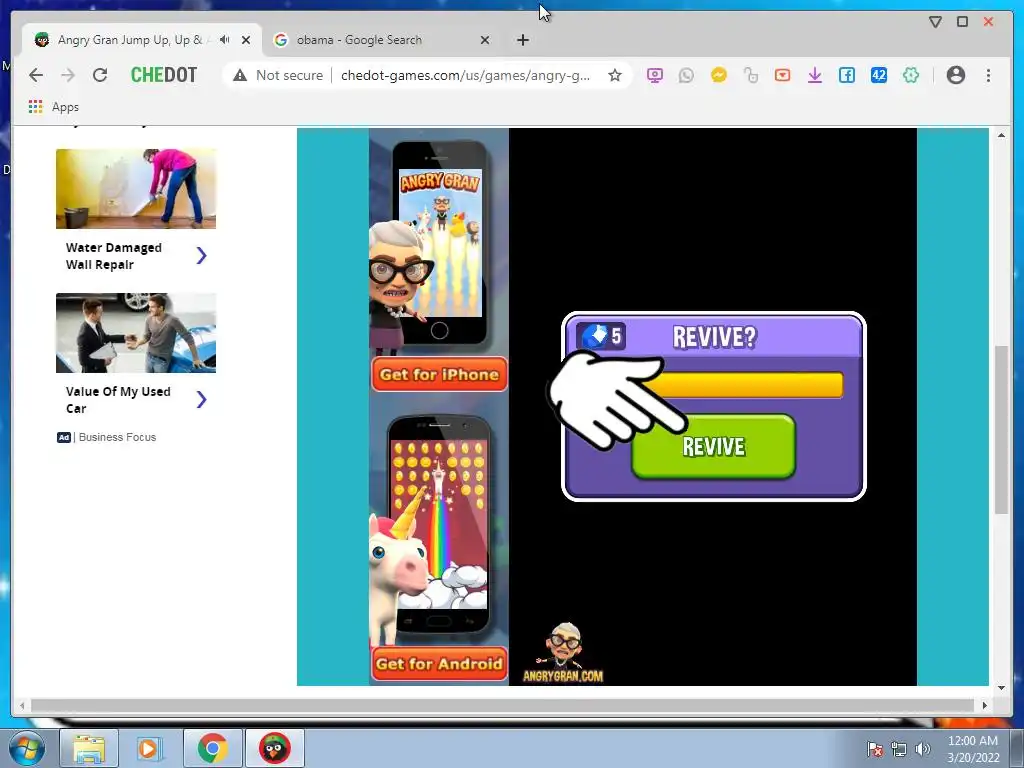
Task: Click the horizontal scrollbar right arrow
Action: [985, 705]
